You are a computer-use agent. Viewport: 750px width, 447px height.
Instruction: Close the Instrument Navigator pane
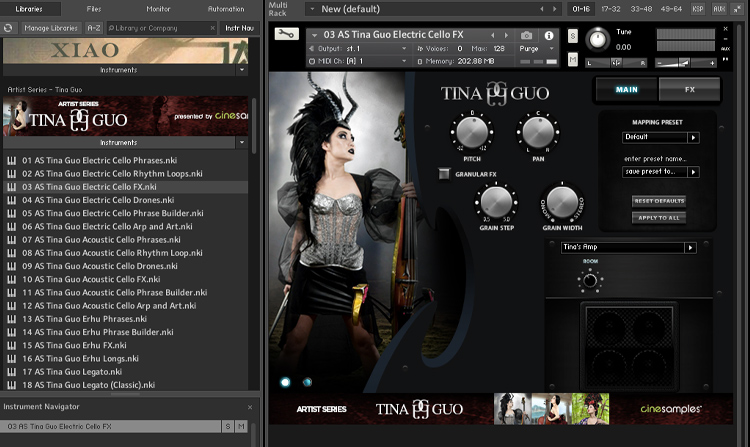tap(250, 407)
